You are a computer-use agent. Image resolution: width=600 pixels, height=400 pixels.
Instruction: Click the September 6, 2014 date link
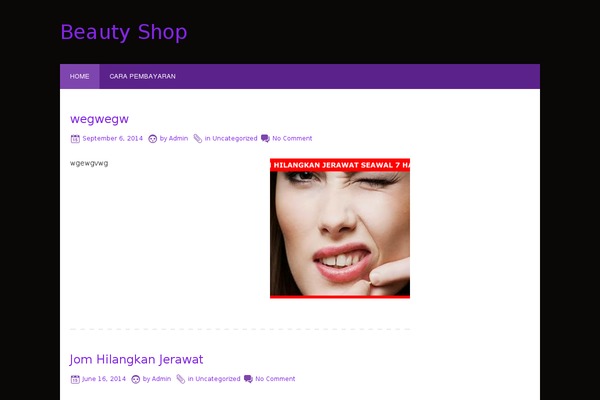click(112, 139)
